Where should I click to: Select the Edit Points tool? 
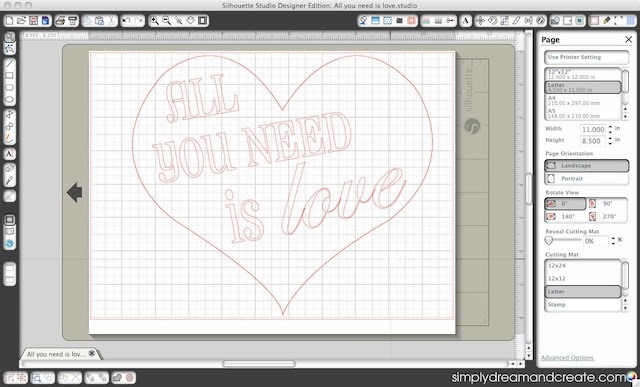tap(9, 49)
